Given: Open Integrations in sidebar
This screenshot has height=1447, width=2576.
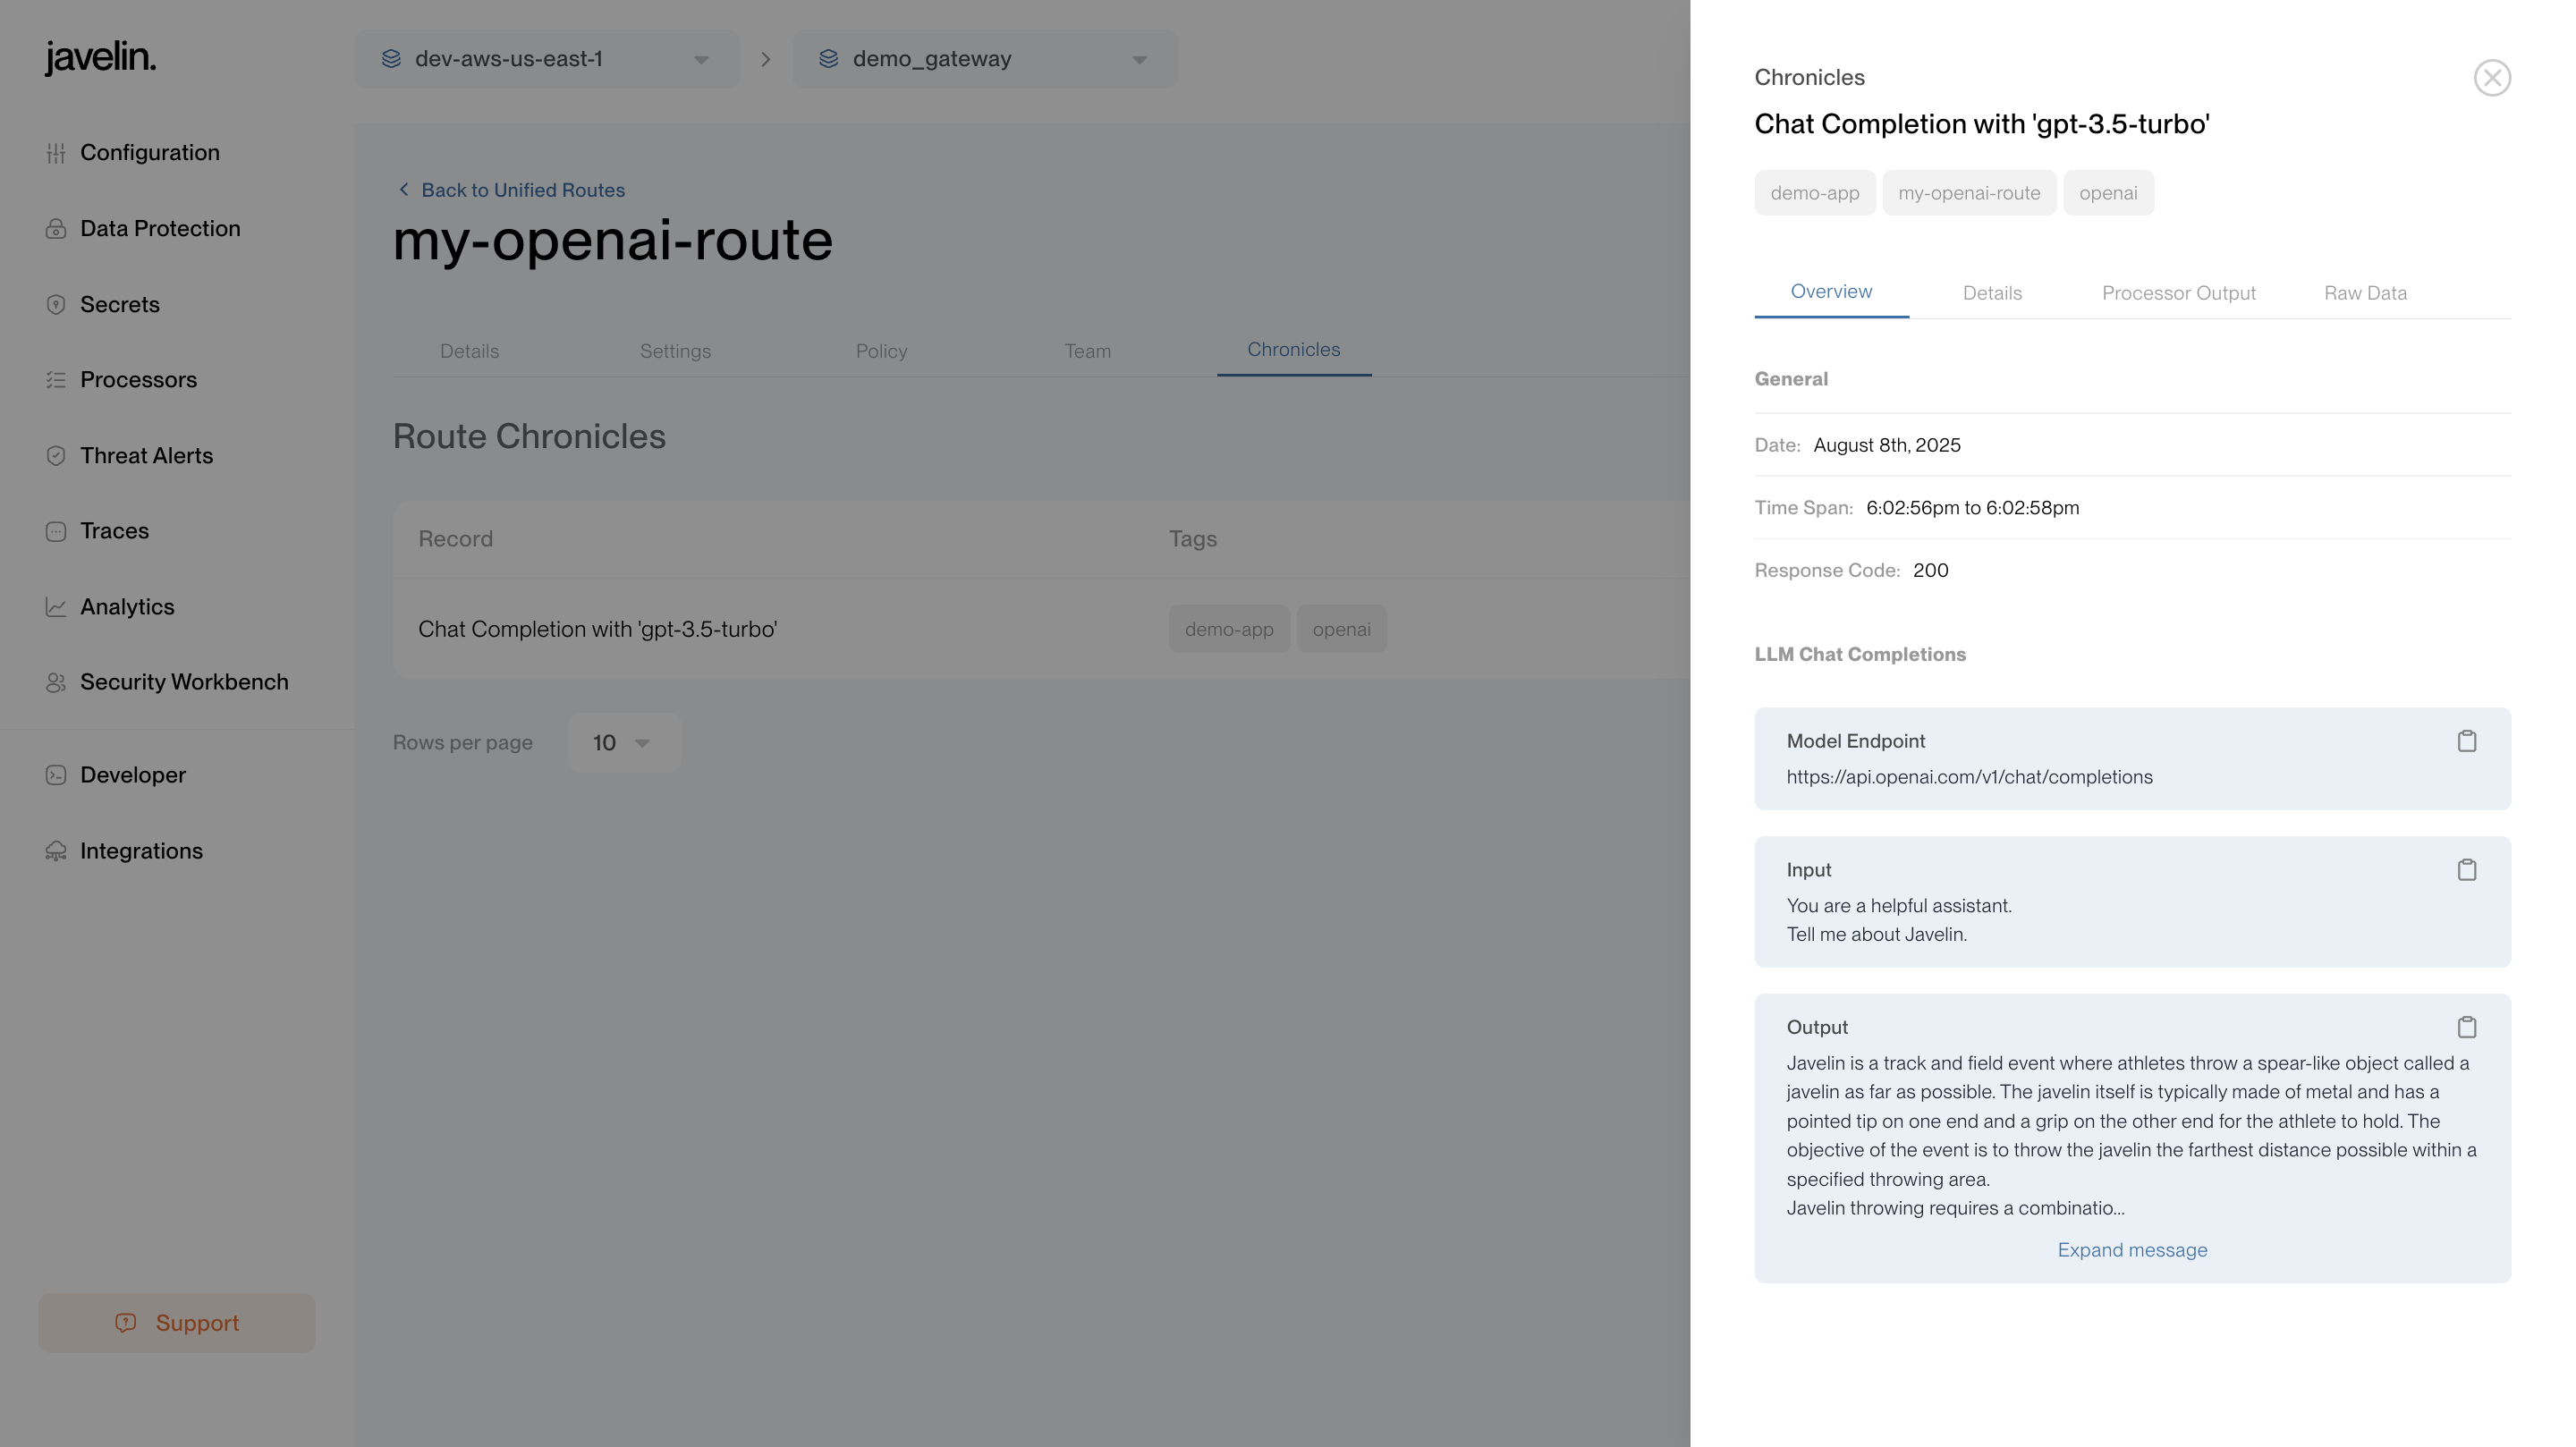Looking at the screenshot, I should tap(141, 851).
